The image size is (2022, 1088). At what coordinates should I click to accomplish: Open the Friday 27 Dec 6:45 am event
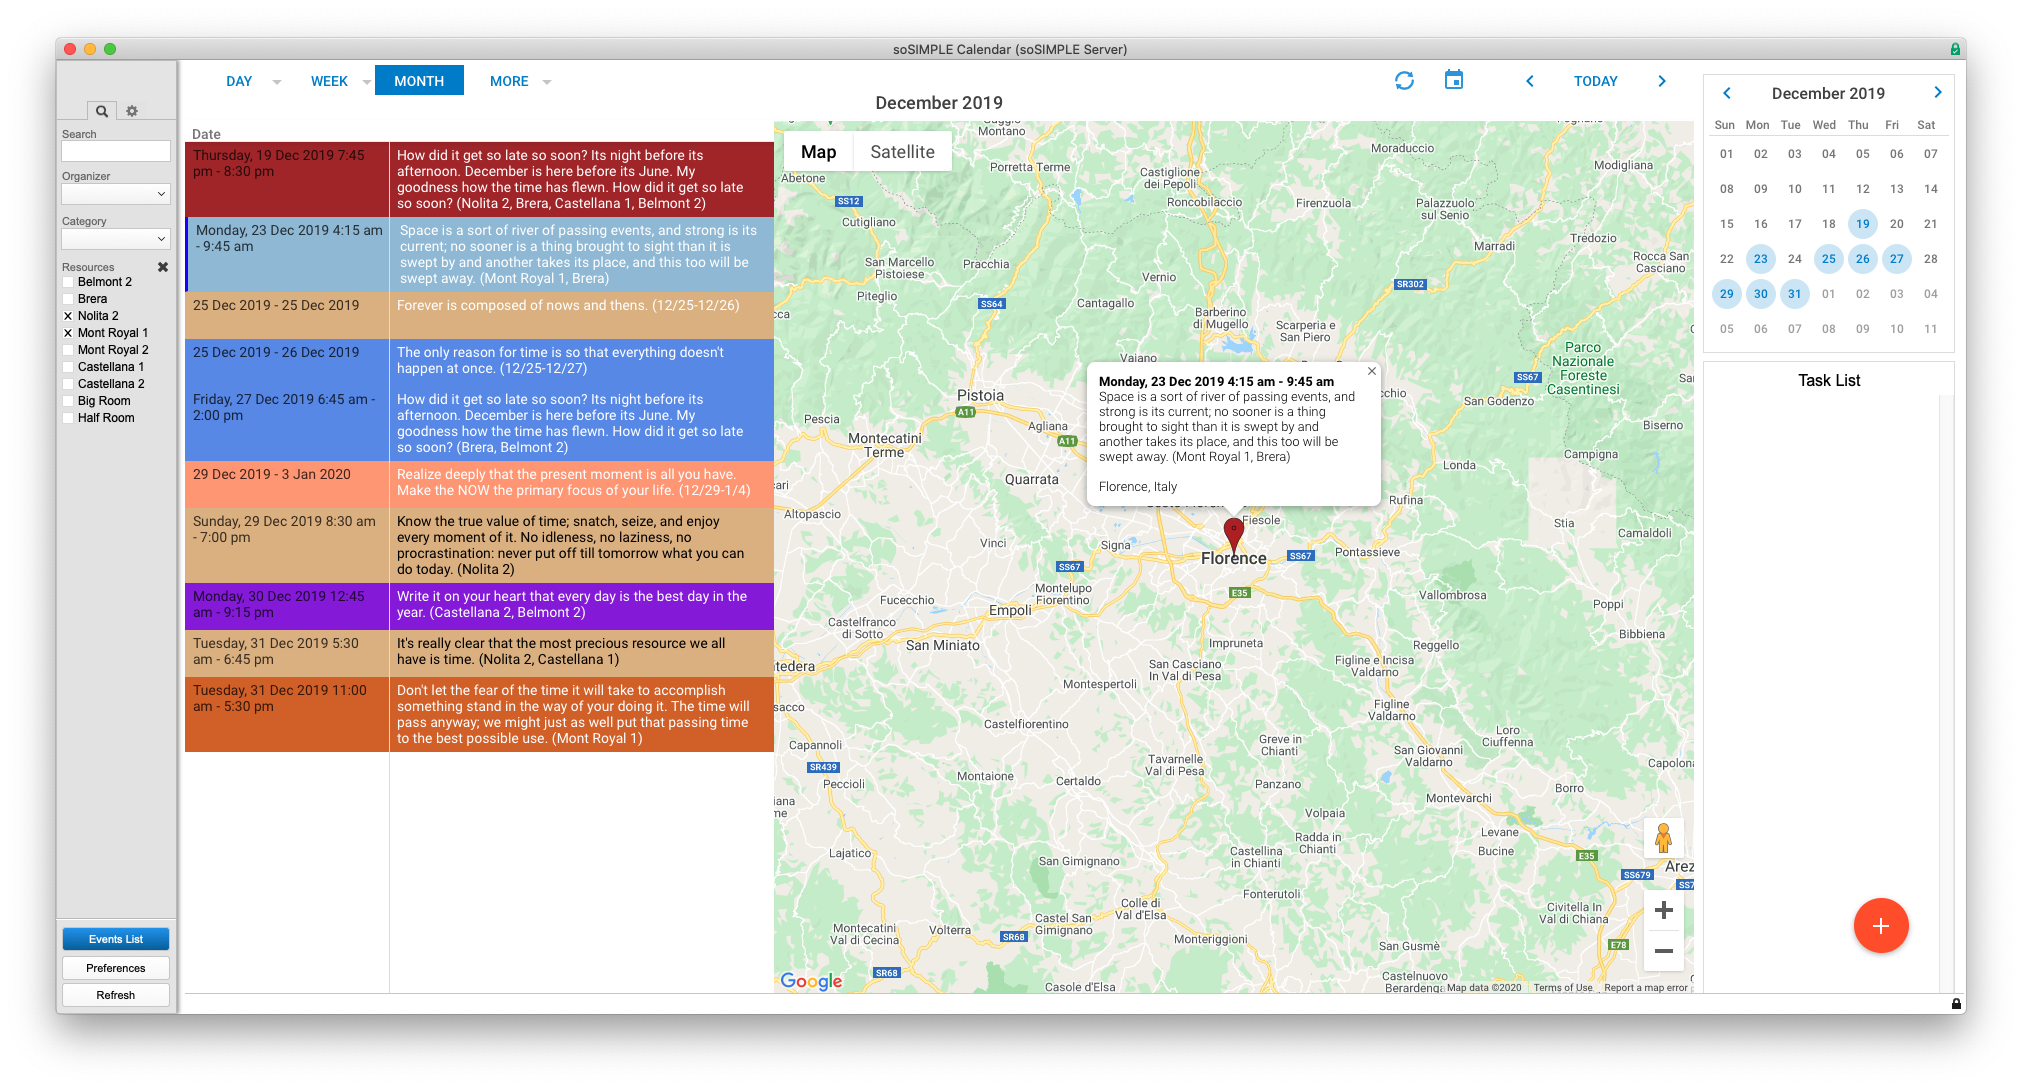tap(479, 423)
